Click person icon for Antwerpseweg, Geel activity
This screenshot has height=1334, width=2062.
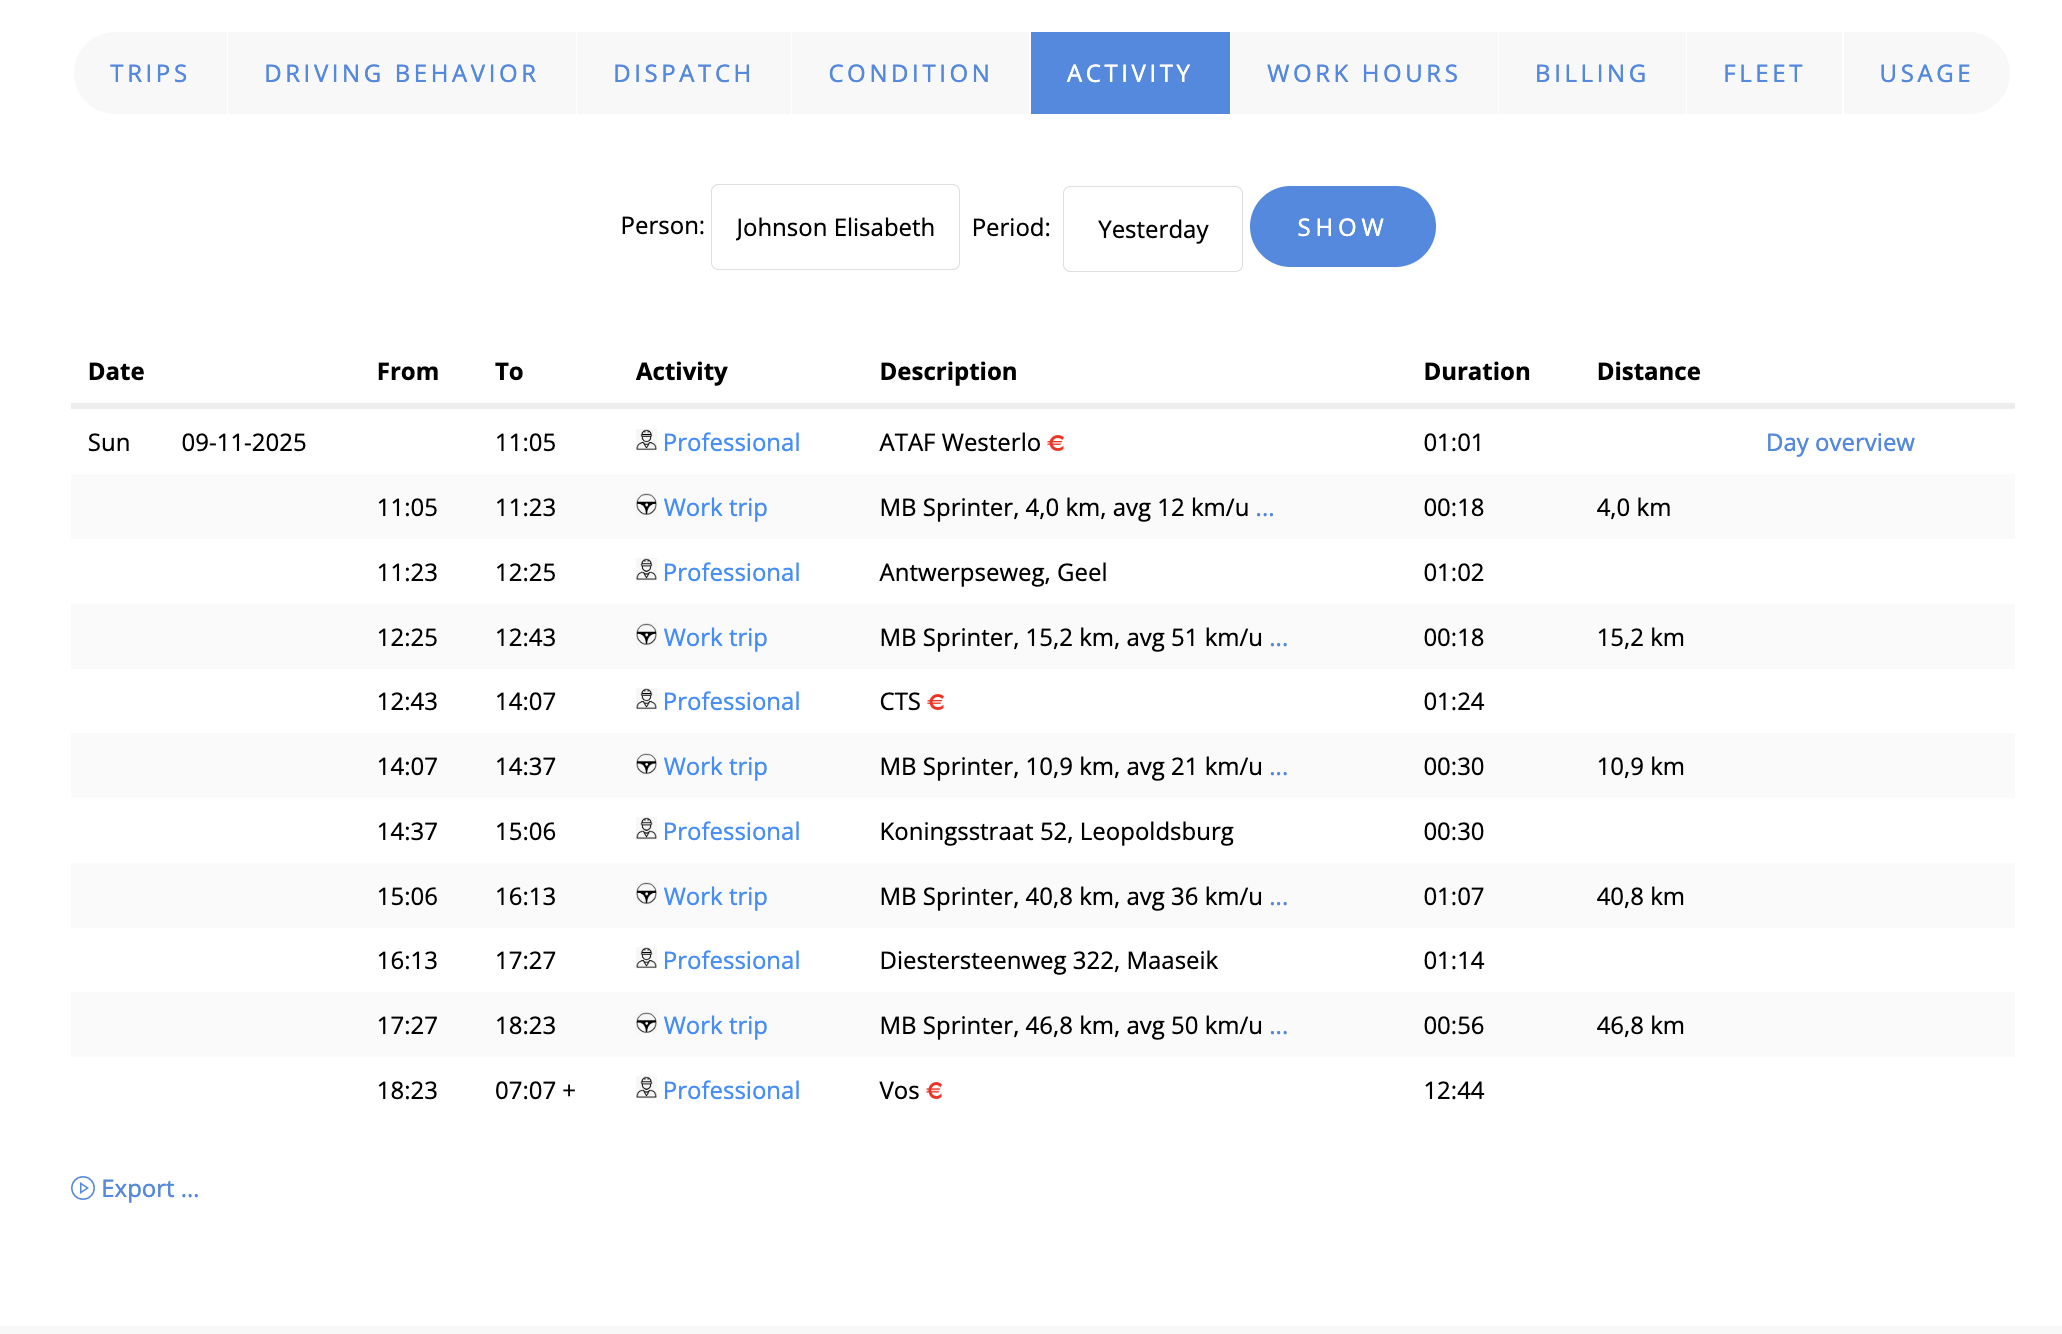pos(646,571)
